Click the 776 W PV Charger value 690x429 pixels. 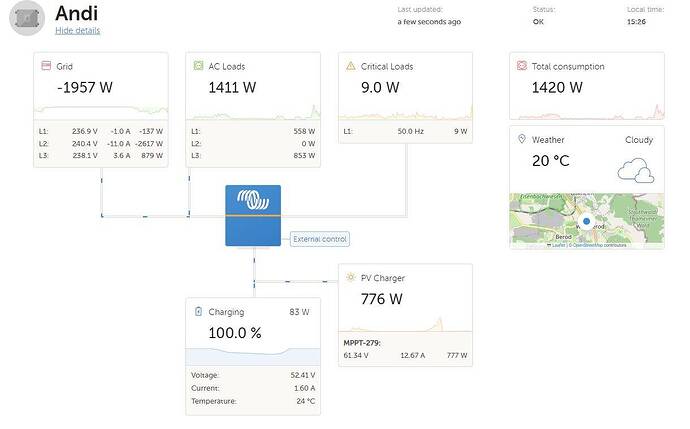382,299
